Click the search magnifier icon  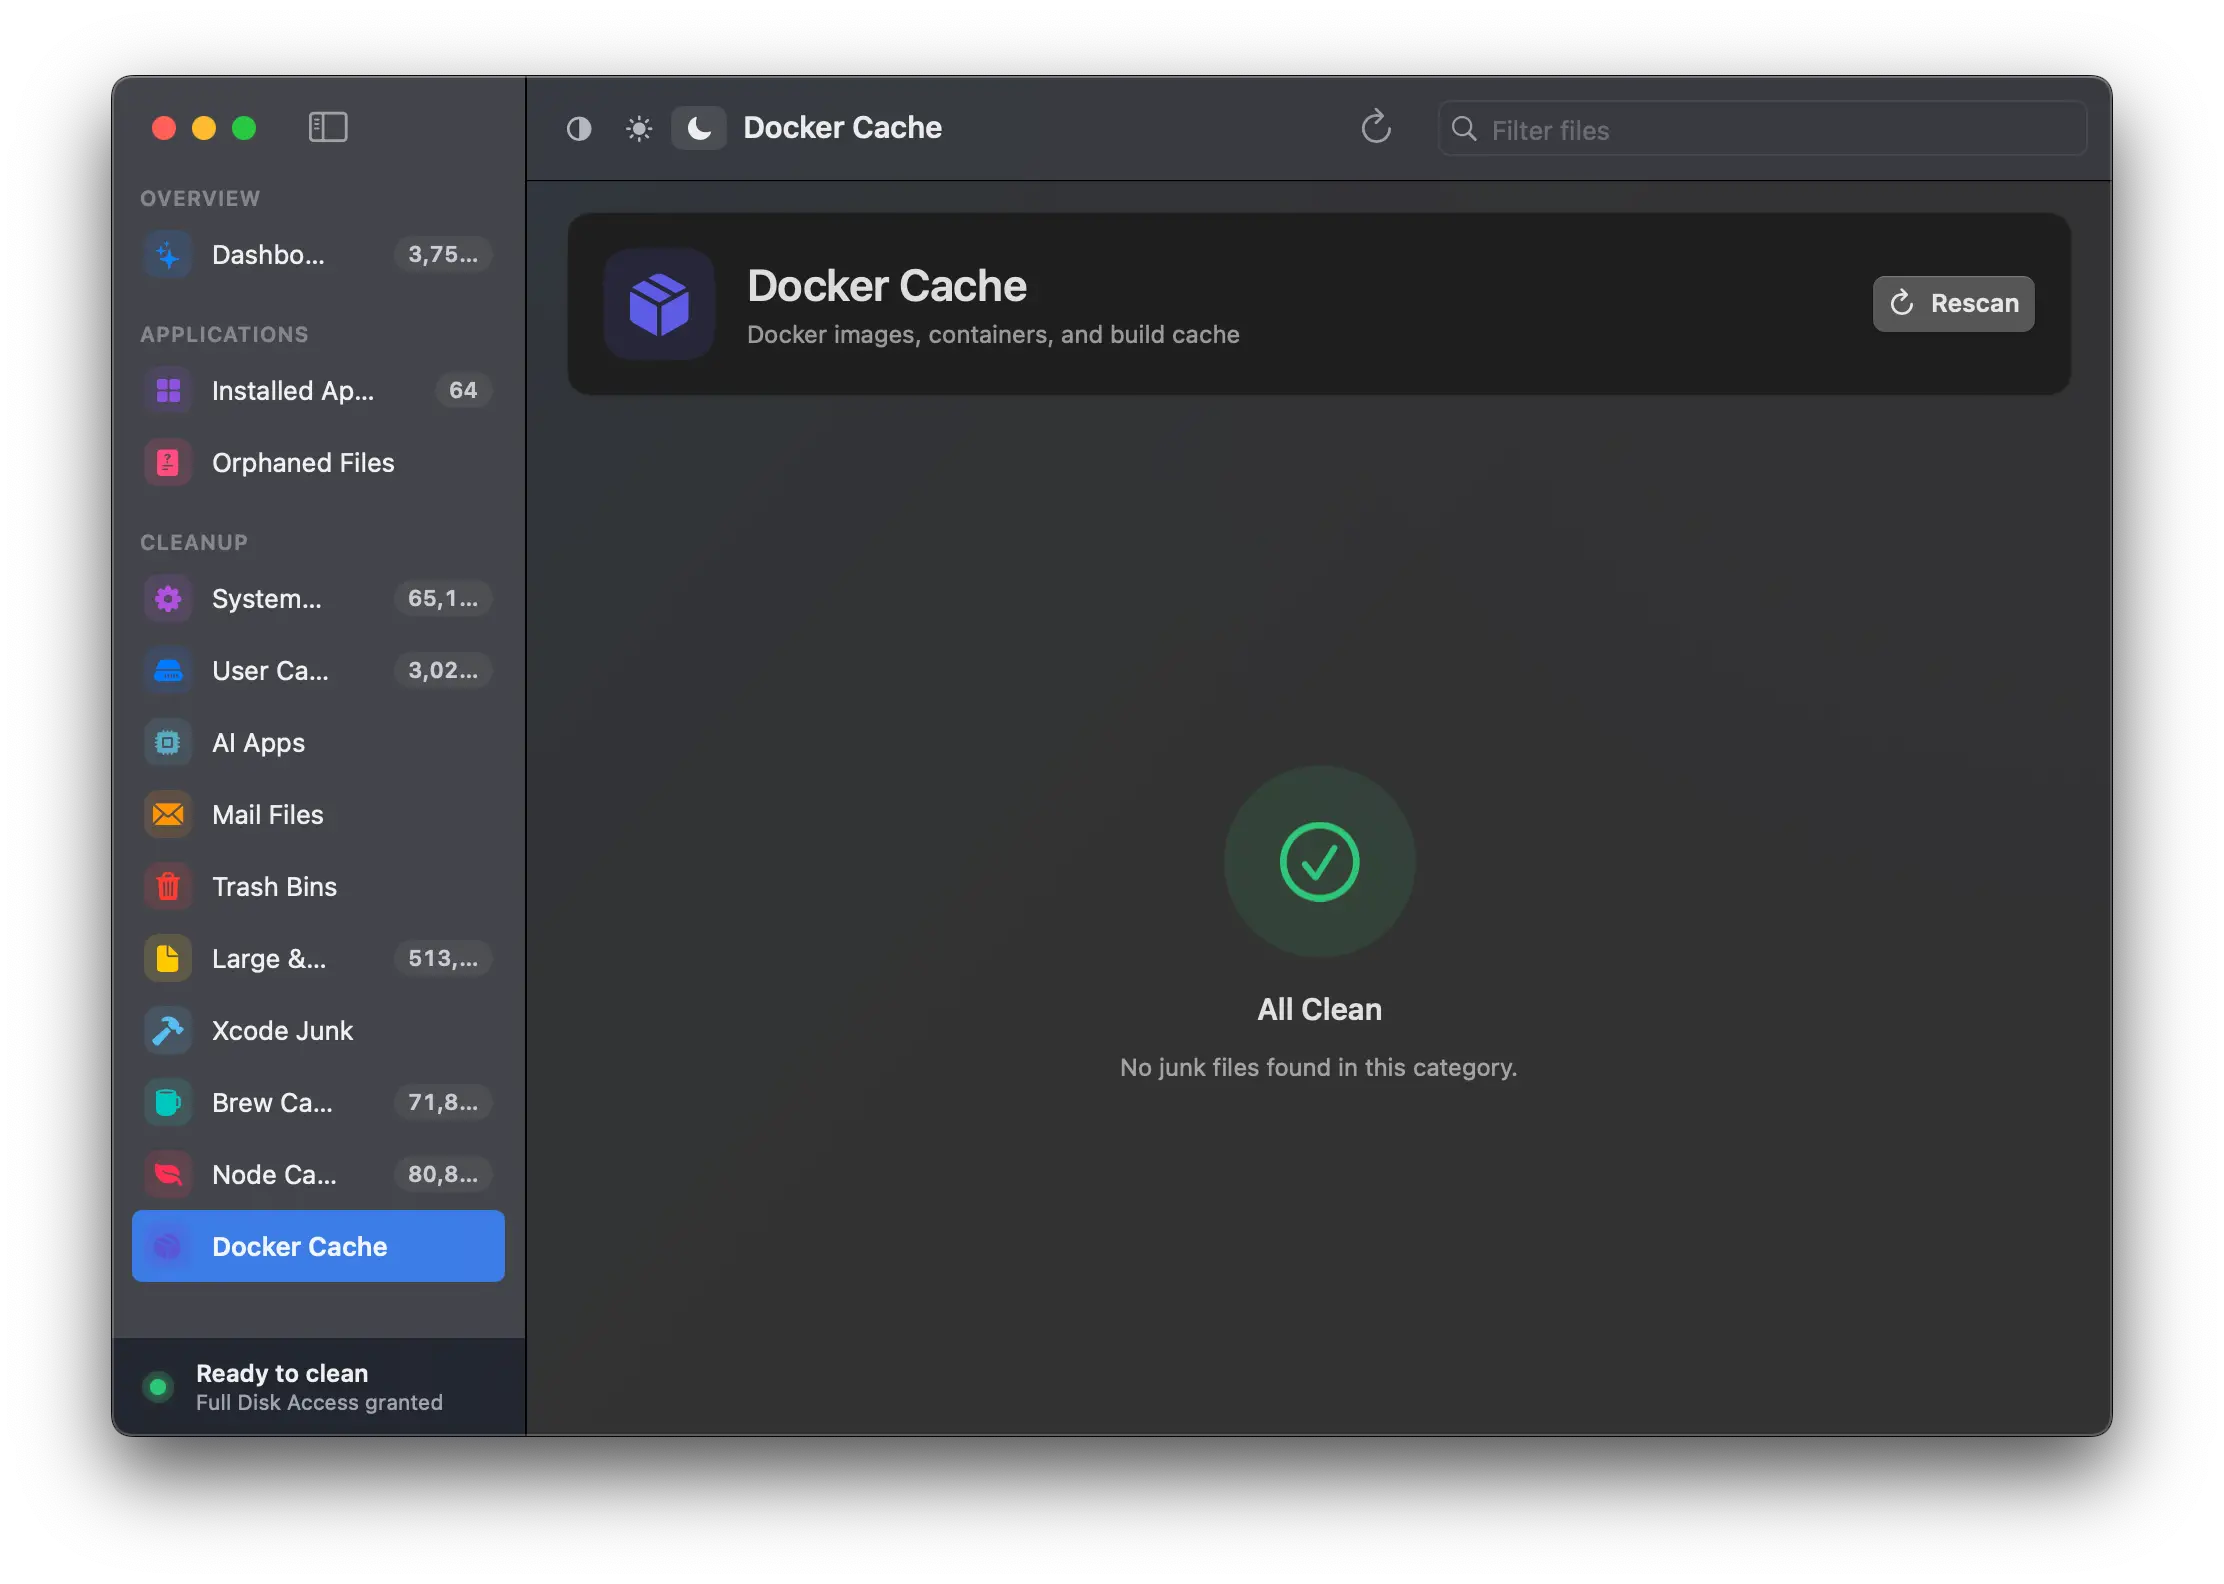1464,129
